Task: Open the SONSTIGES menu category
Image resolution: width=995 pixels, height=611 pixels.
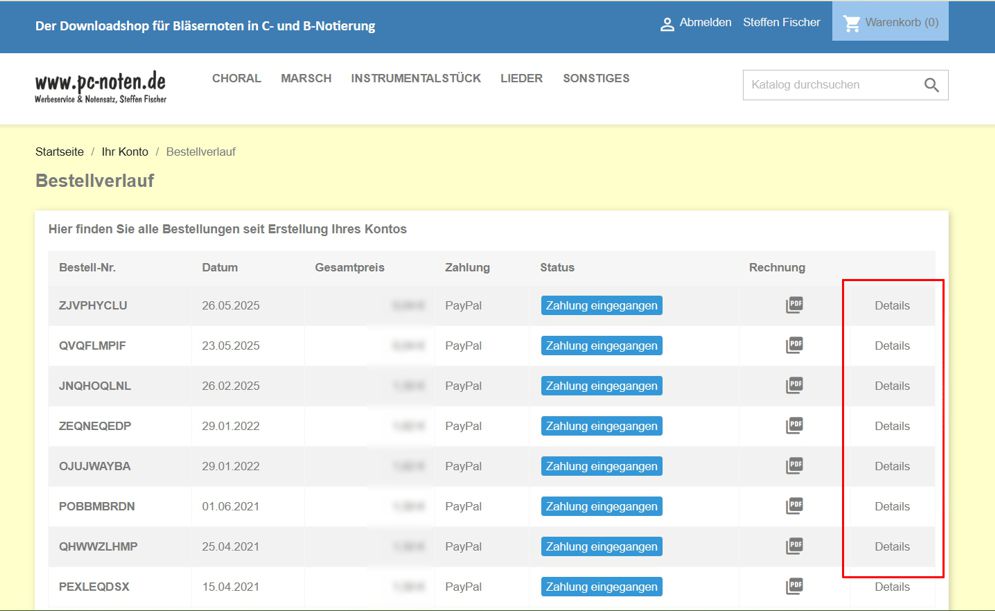Action: 596,78
